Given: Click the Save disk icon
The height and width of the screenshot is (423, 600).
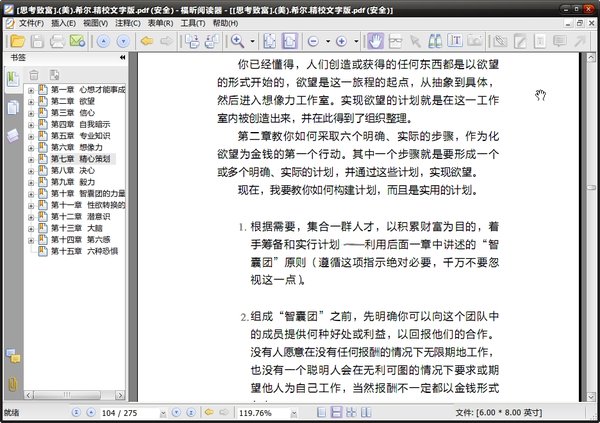Looking at the screenshot, I should (x=37, y=41).
